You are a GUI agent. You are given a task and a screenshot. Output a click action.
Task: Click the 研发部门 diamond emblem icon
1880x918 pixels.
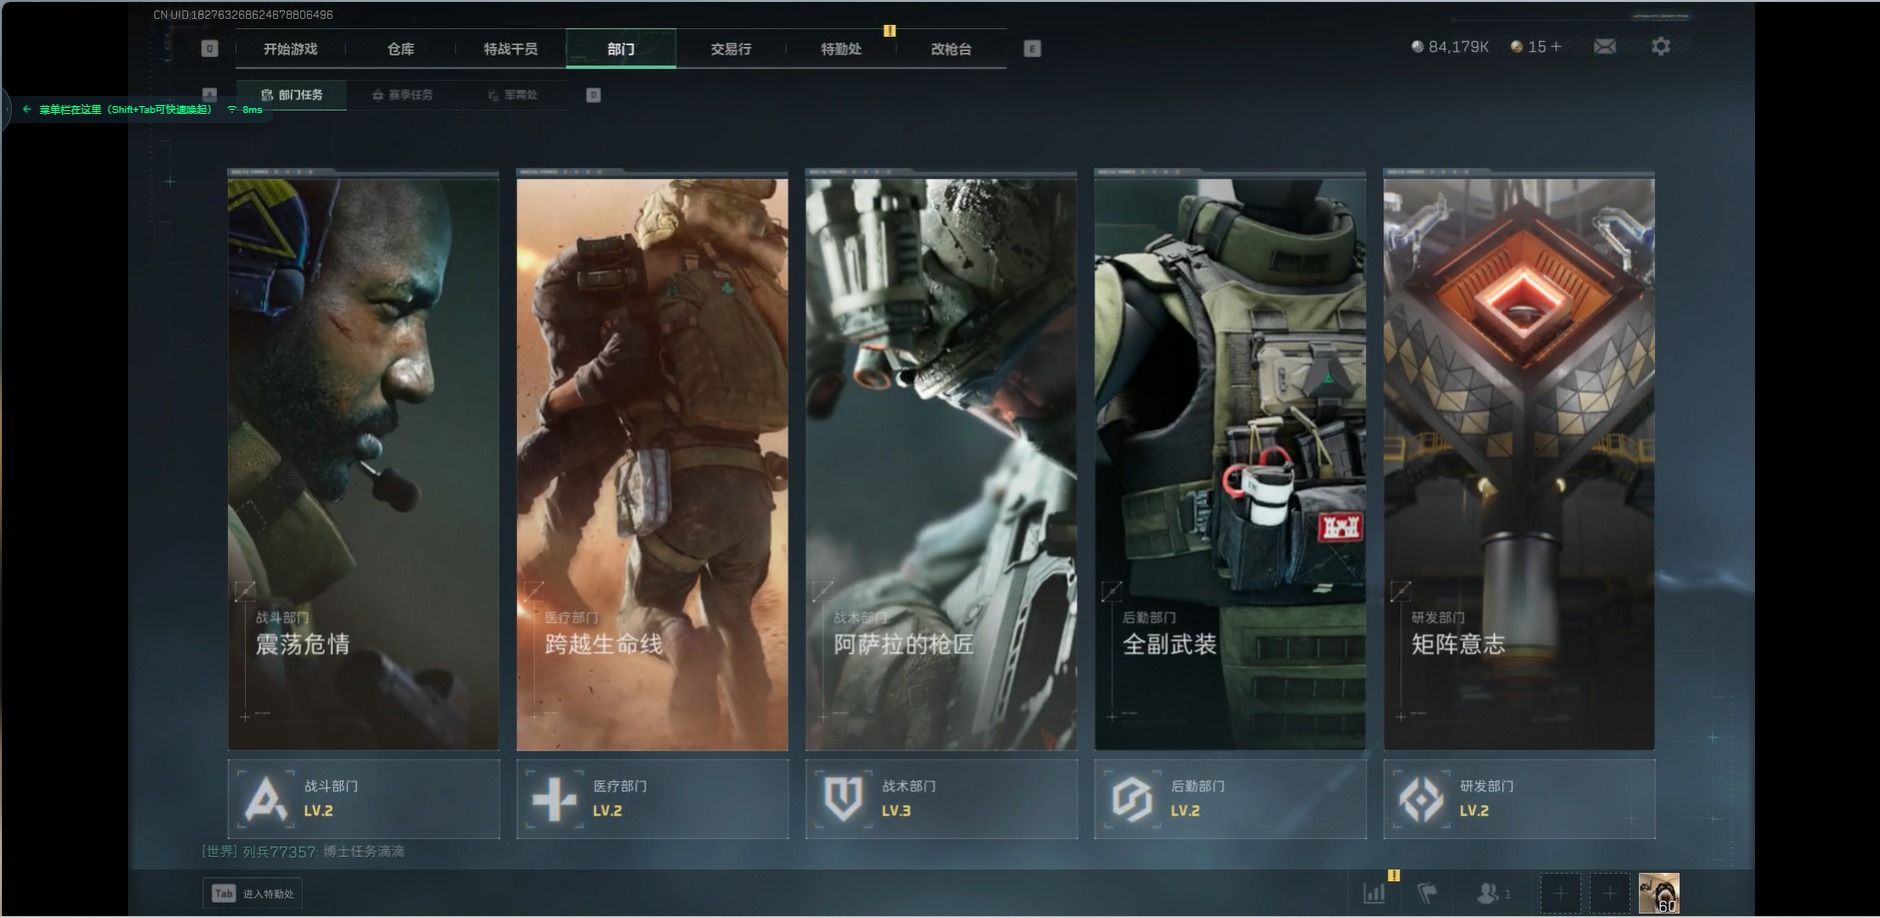[x=1421, y=799]
